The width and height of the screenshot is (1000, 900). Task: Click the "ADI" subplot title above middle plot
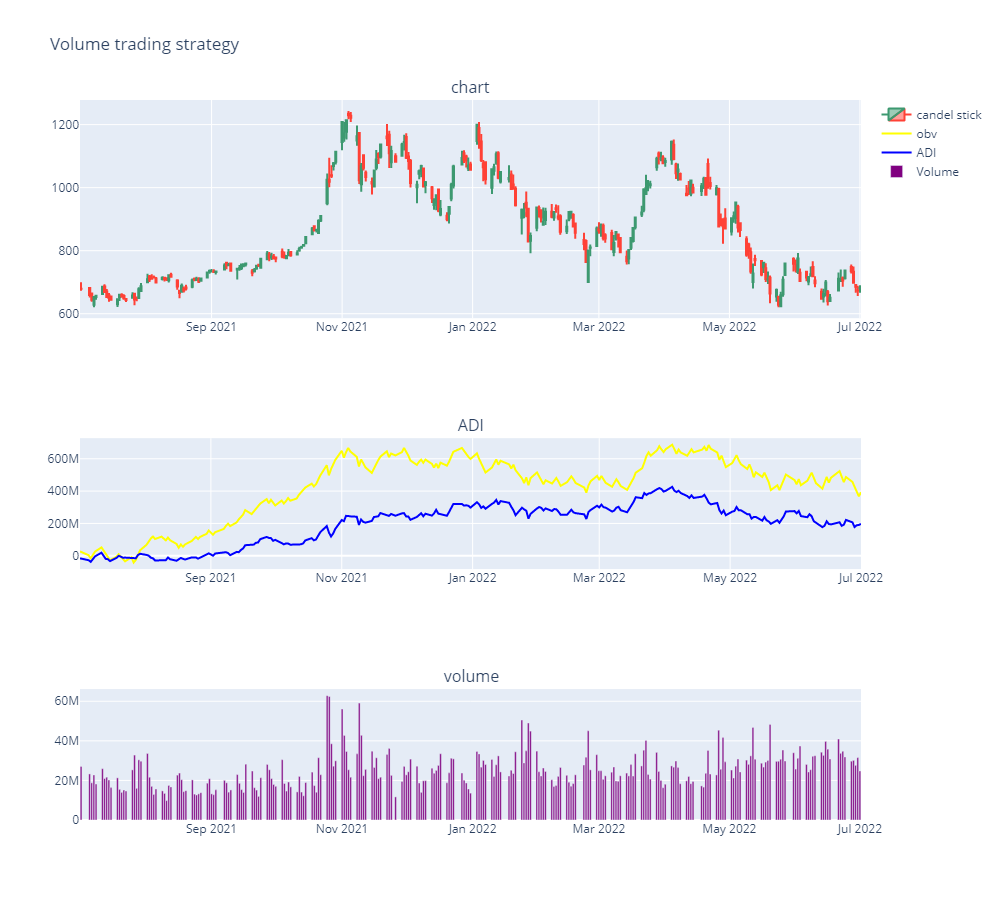[470, 426]
